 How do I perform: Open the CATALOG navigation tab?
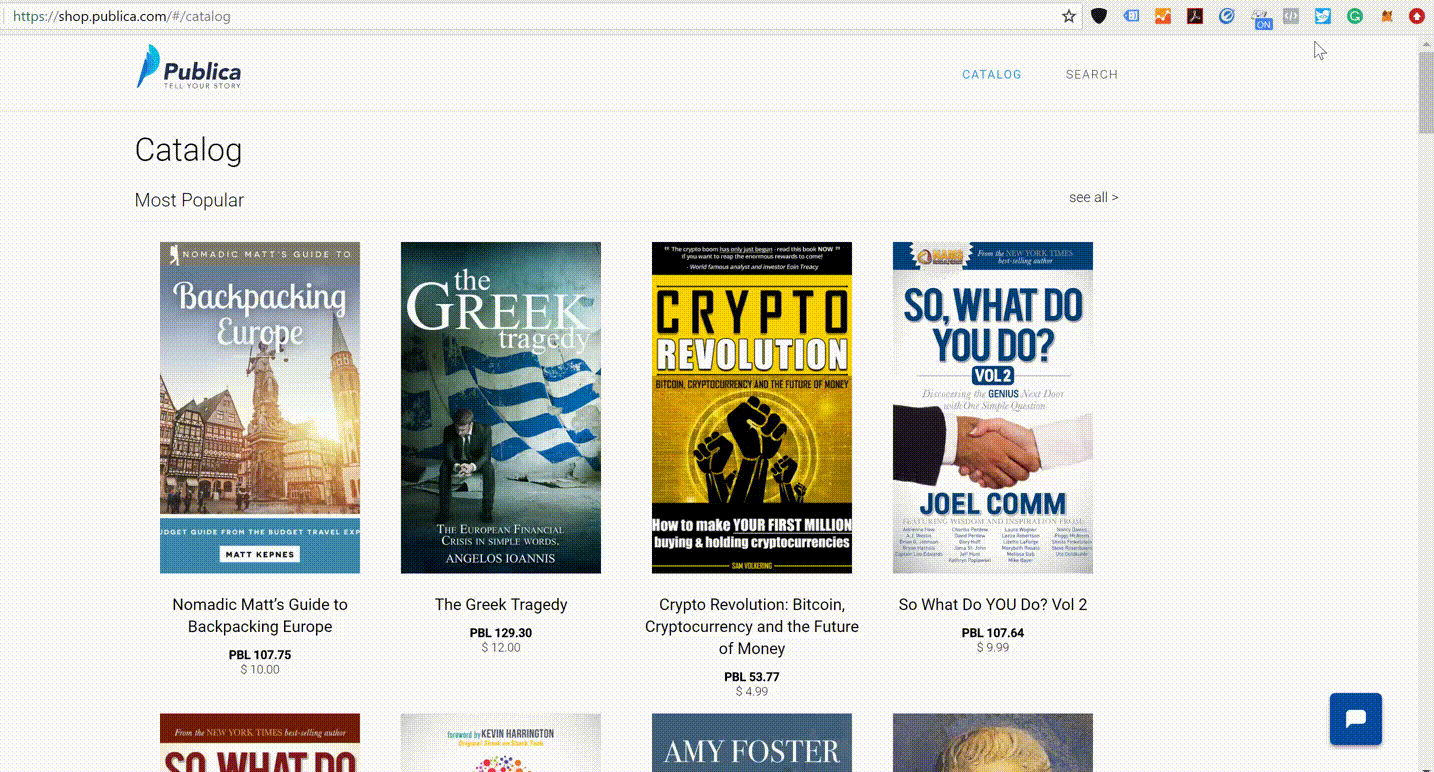pos(992,74)
